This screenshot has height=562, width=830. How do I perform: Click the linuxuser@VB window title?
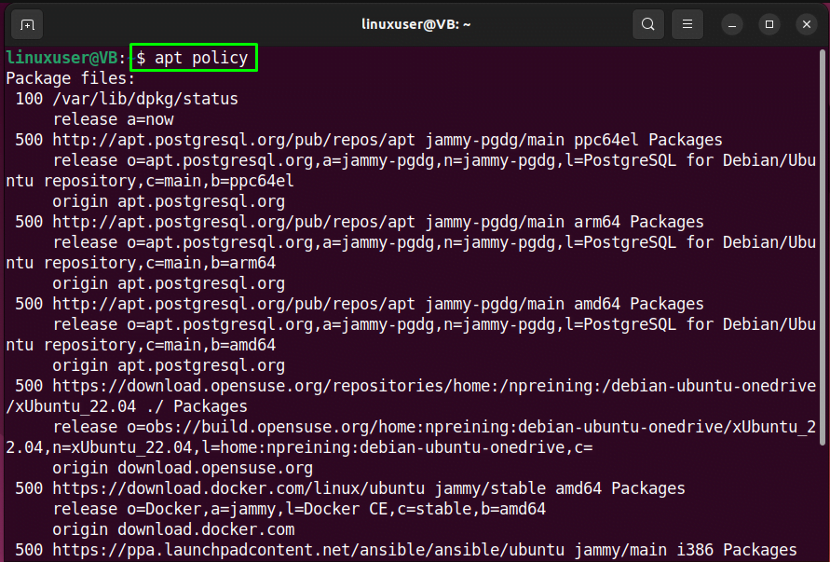[x=416, y=24]
